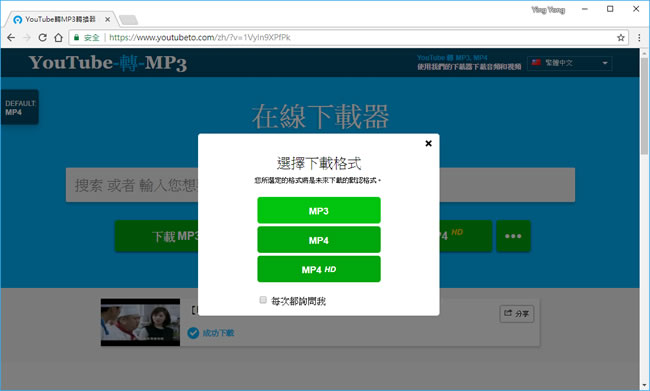
Task: Click the 在線下載器 page heading
Action: click(x=320, y=116)
